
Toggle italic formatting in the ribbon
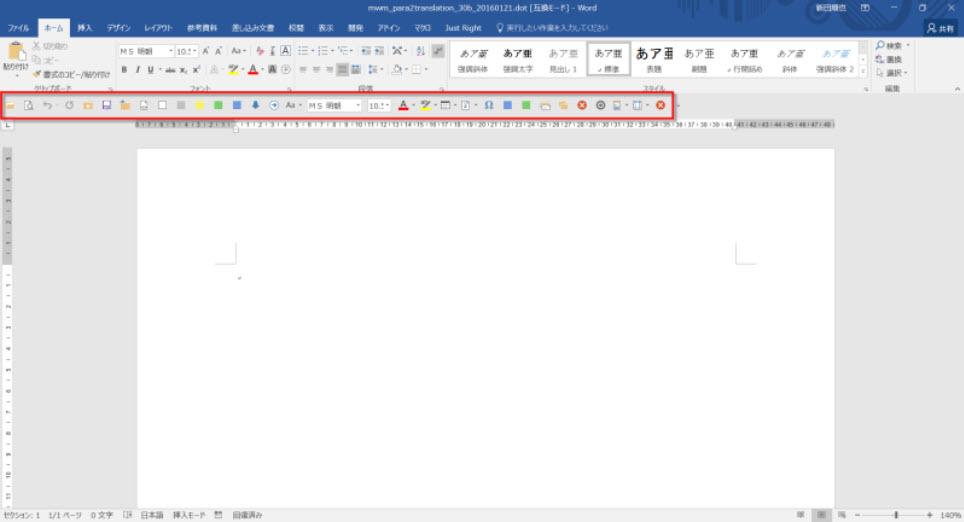(x=137, y=70)
